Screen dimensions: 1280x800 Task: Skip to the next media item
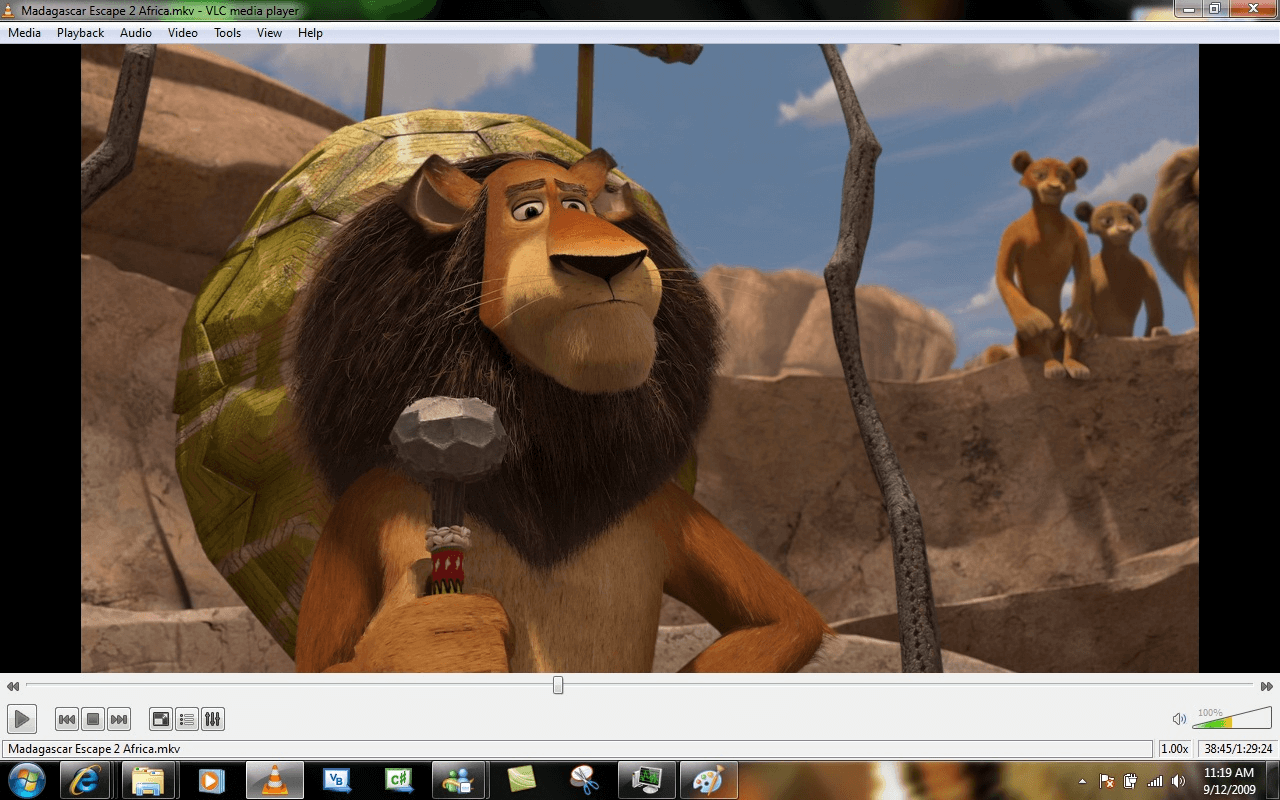tap(119, 718)
